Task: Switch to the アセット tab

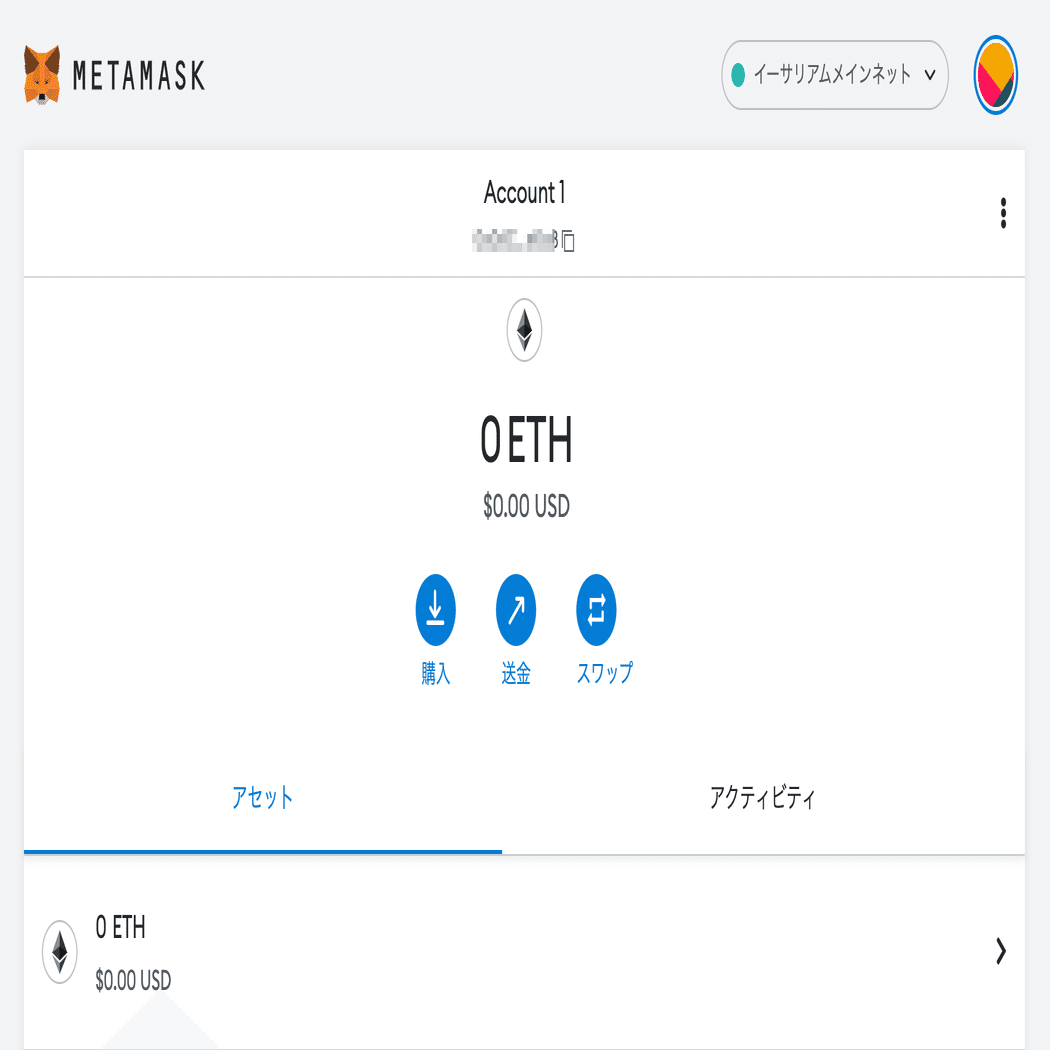Action: click(262, 798)
